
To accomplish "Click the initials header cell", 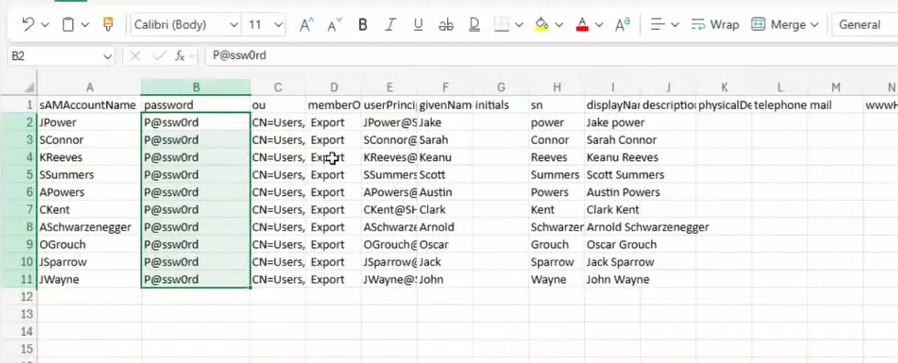I will click(x=501, y=105).
